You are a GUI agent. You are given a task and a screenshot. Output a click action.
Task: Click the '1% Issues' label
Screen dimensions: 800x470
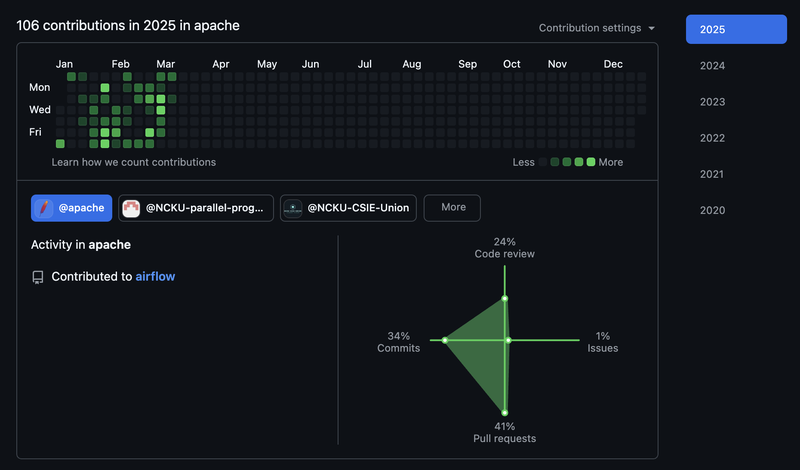603,342
